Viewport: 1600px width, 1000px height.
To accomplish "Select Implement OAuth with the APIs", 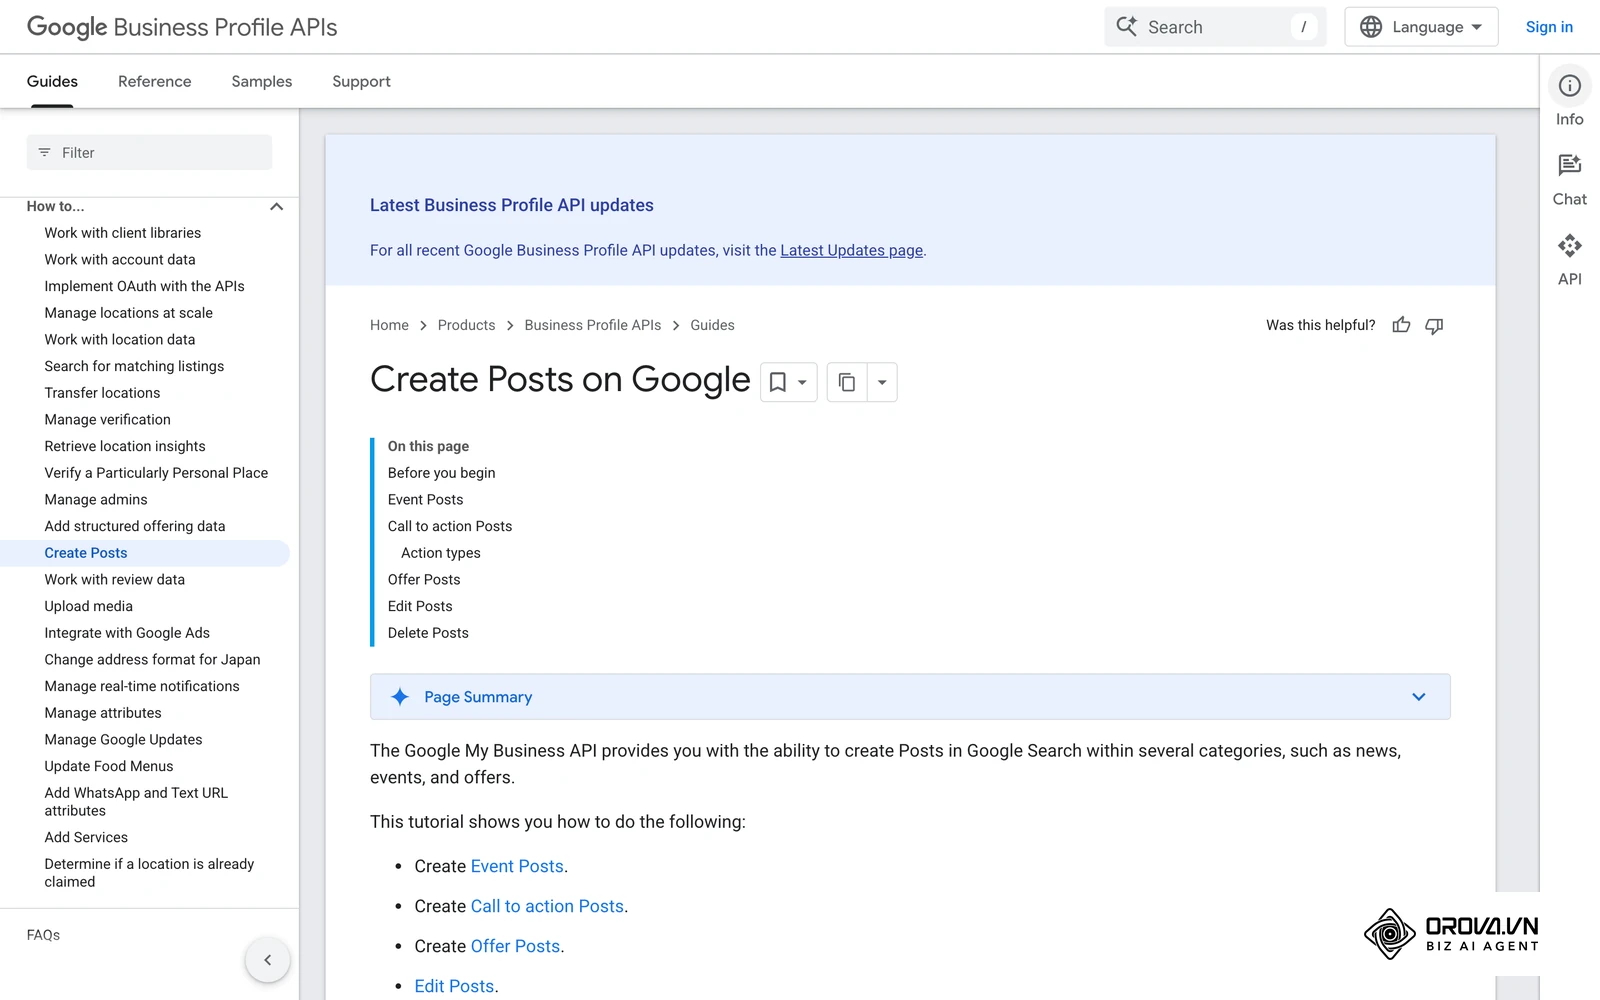I will click(x=144, y=286).
